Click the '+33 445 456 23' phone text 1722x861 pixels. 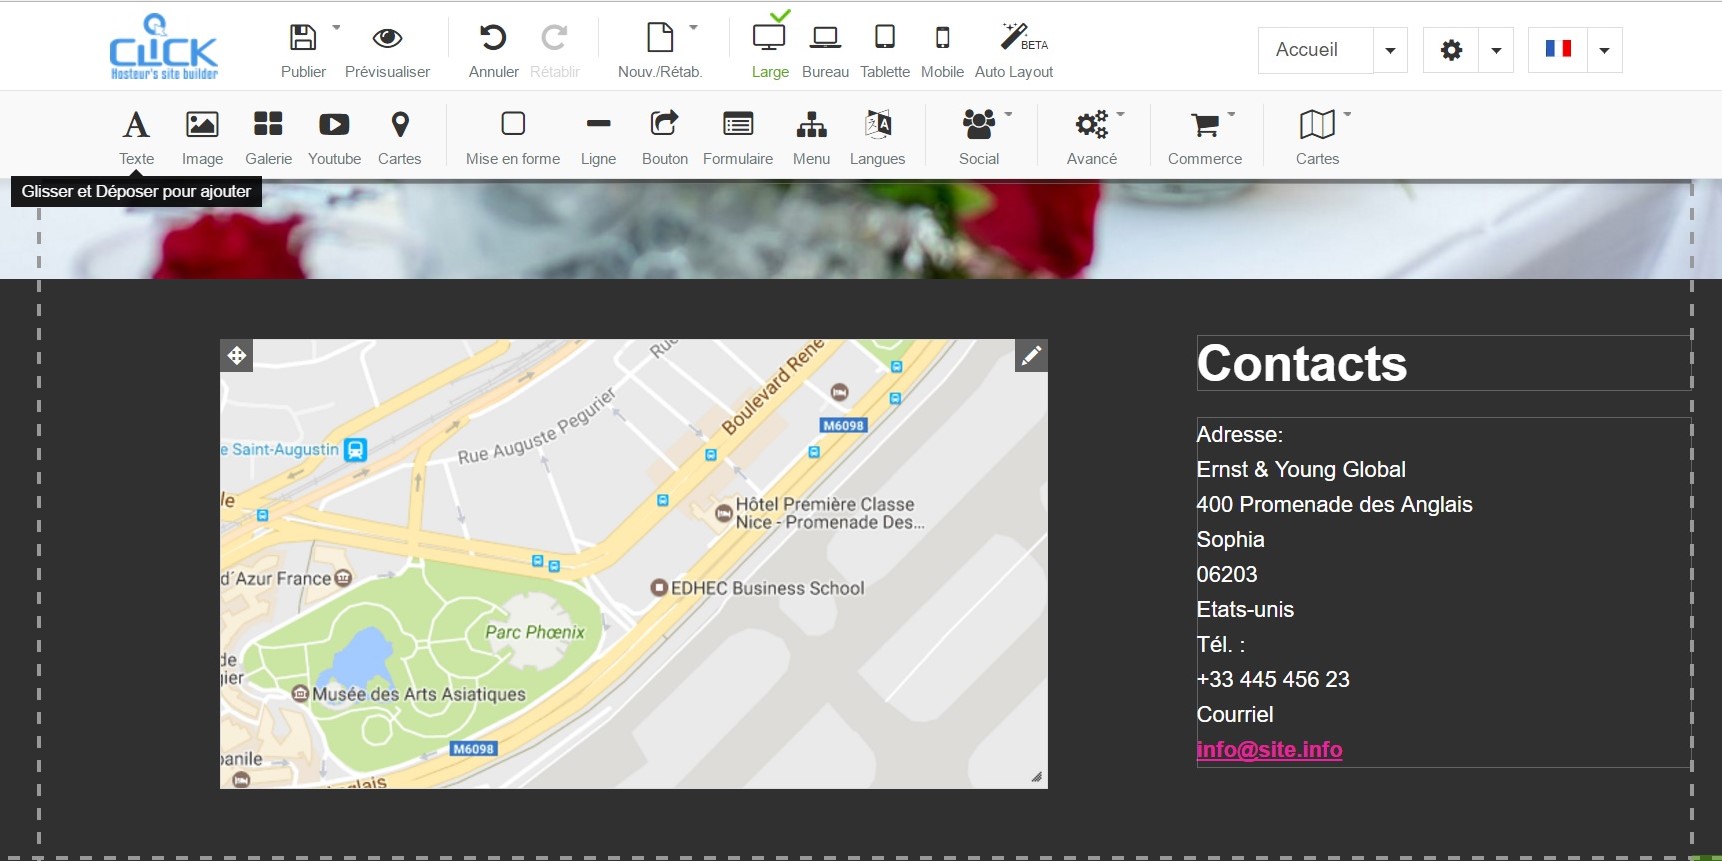[1273, 679]
